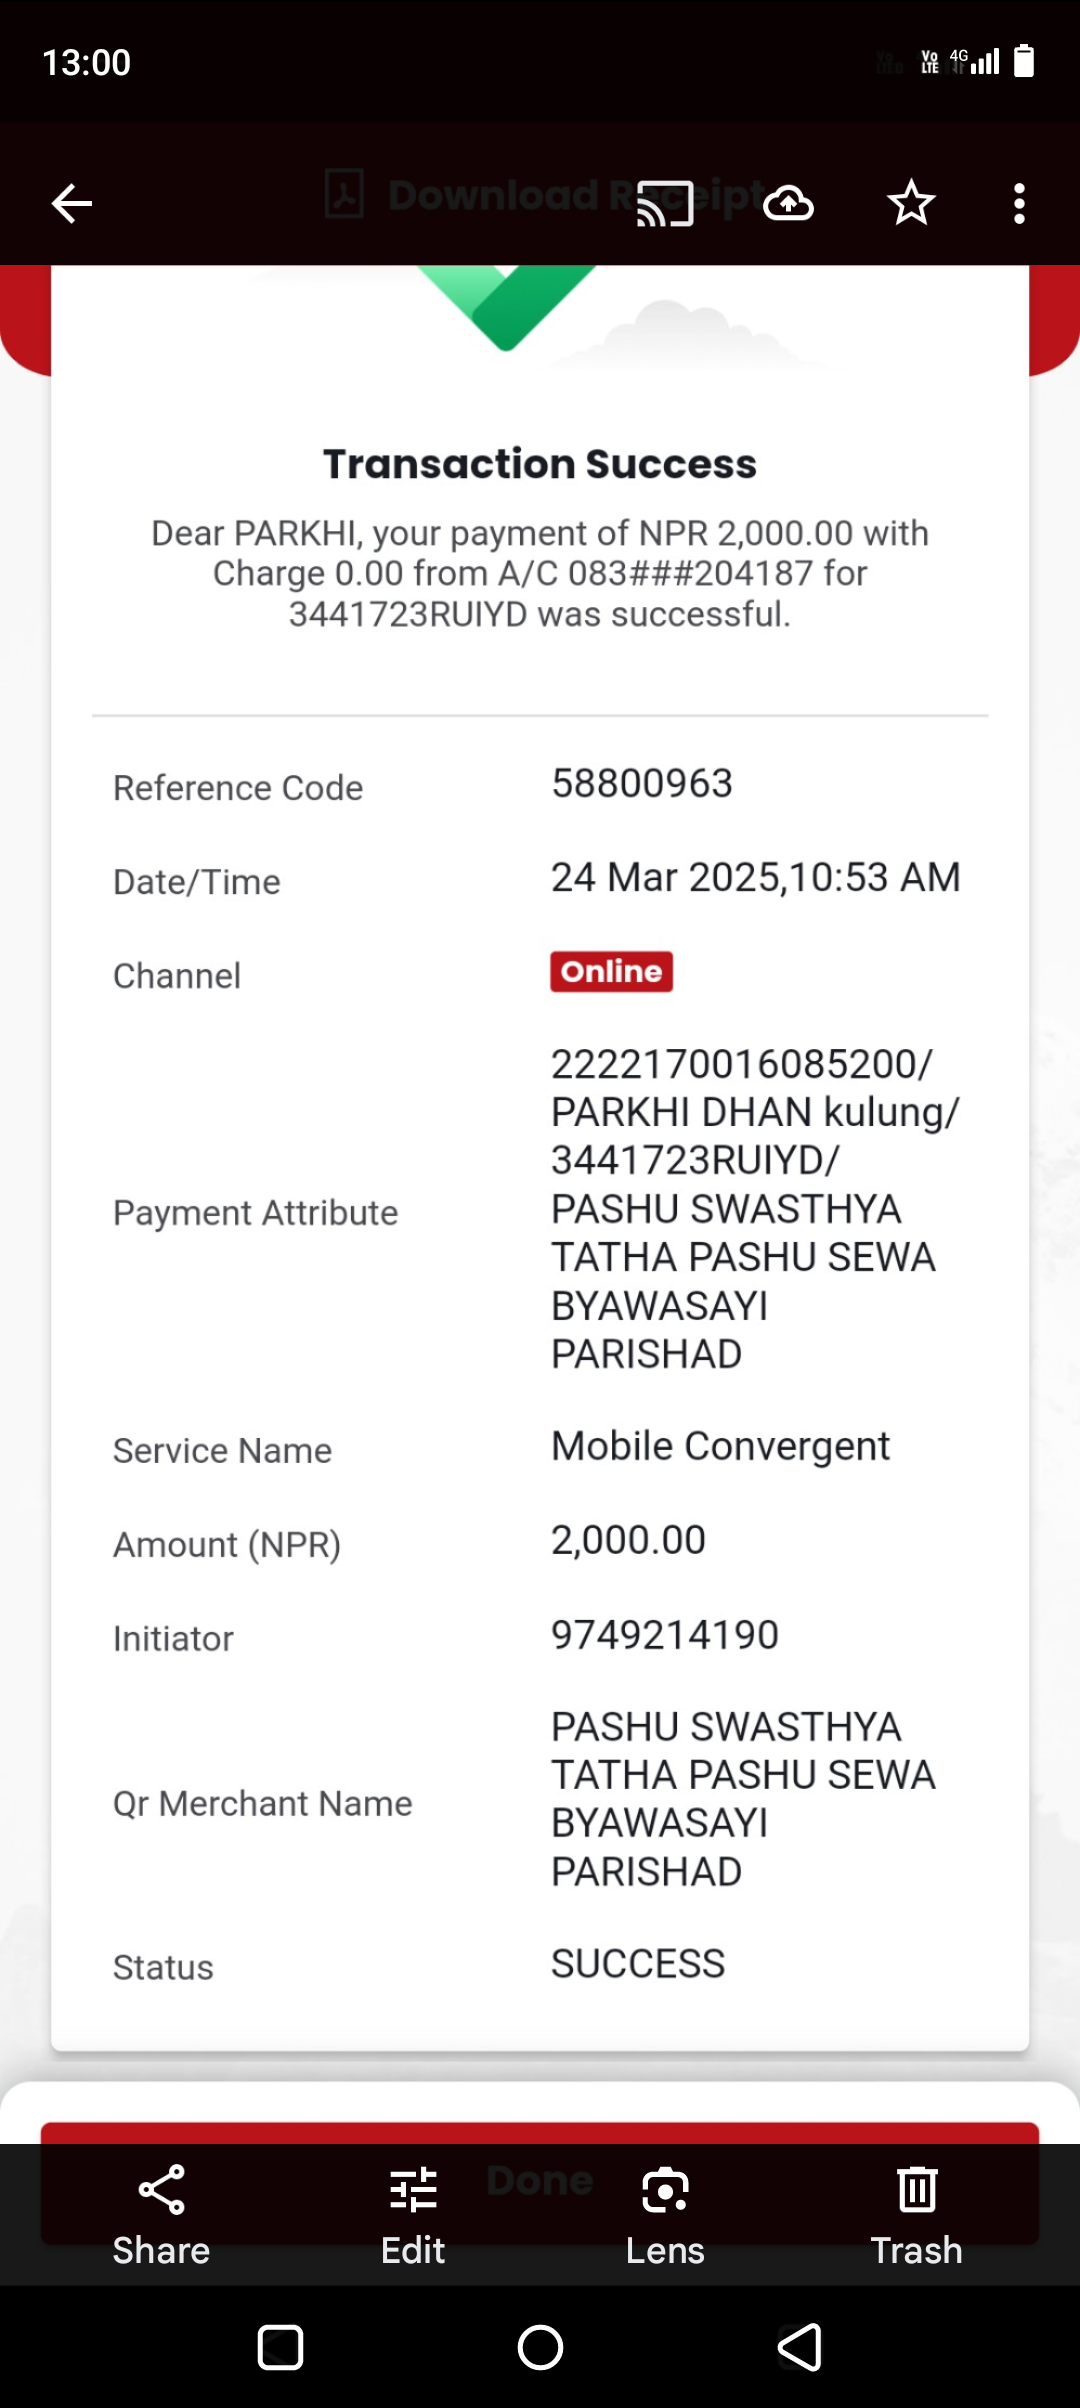Tap the Qr Merchant Name value

[743, 1799]
